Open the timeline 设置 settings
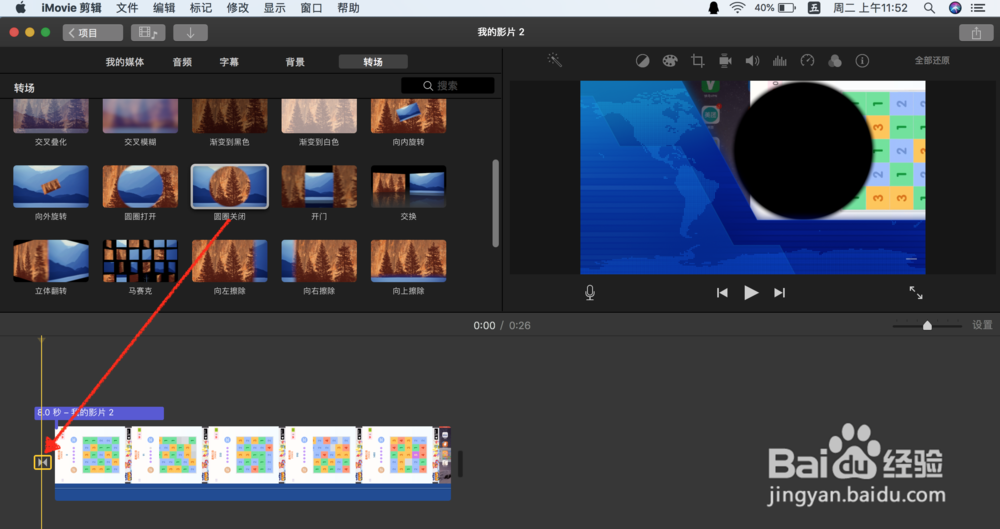The image size is (1000, 529). pos(982,325)
